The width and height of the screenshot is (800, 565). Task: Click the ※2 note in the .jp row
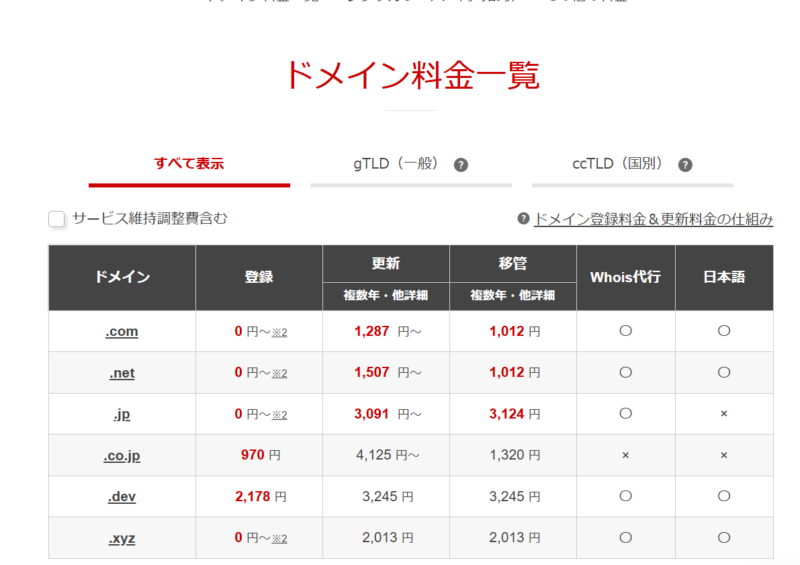[279, 415]
